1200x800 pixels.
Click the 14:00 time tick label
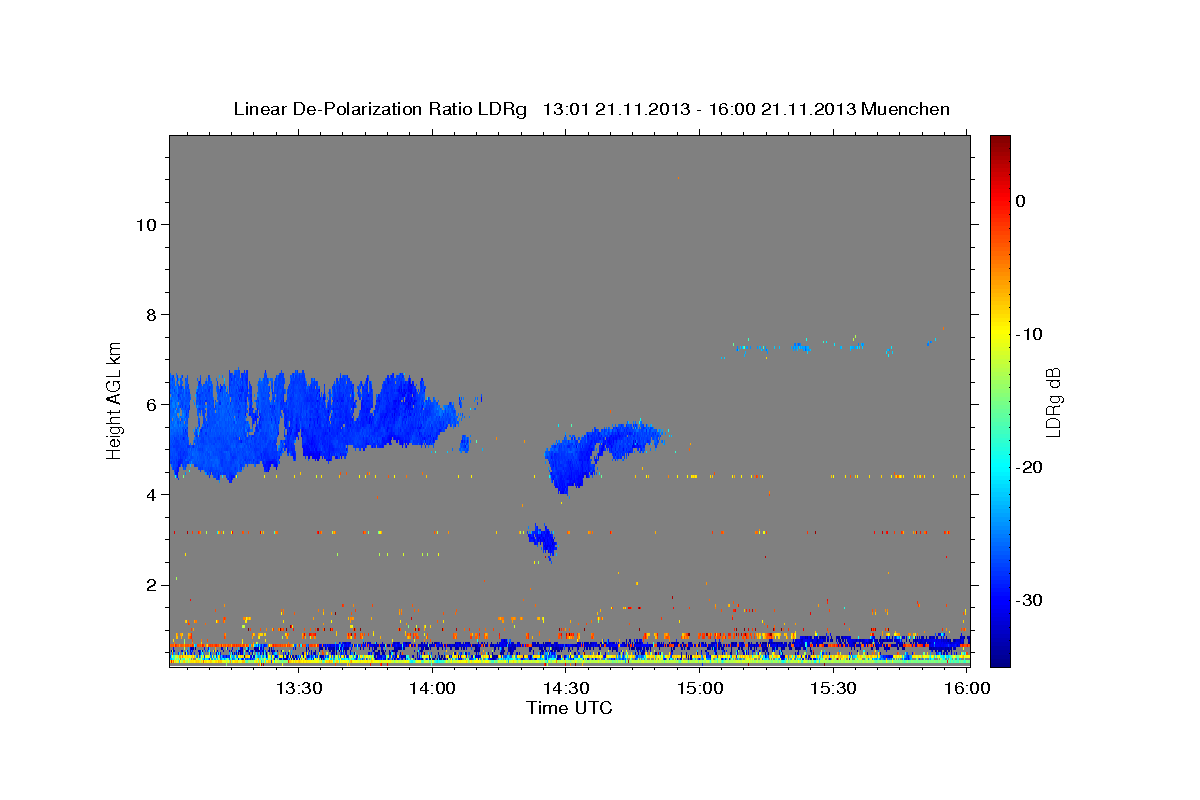point(432,688)
